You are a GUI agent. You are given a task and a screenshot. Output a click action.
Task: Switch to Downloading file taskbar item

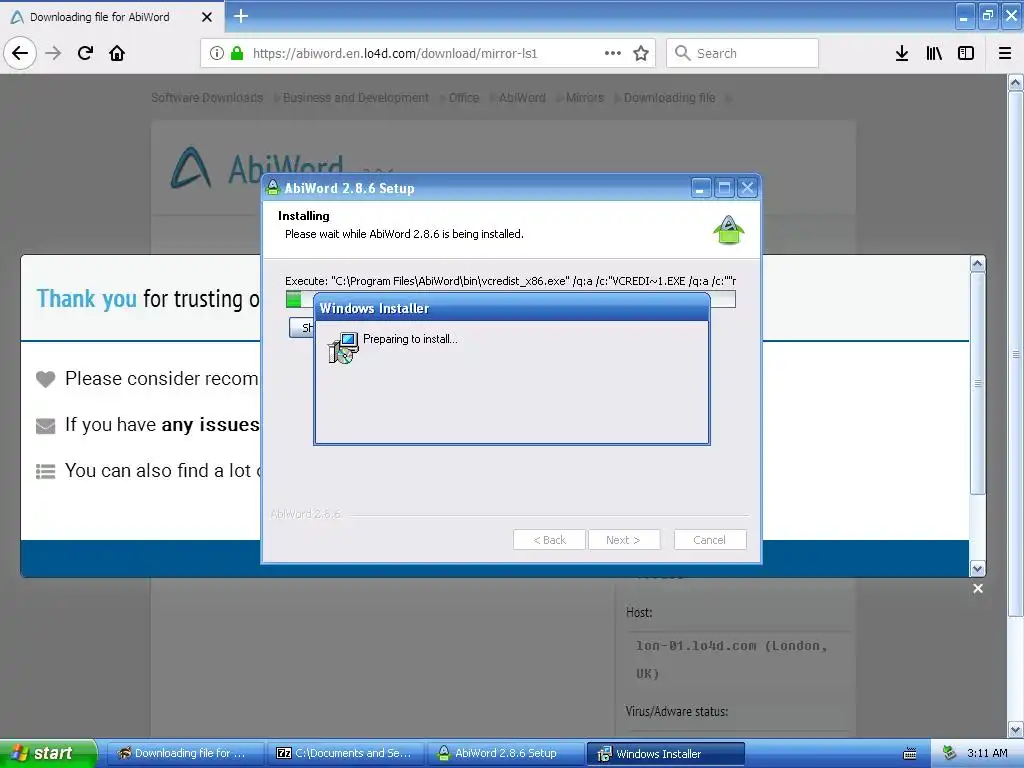[x=185, y=753]
